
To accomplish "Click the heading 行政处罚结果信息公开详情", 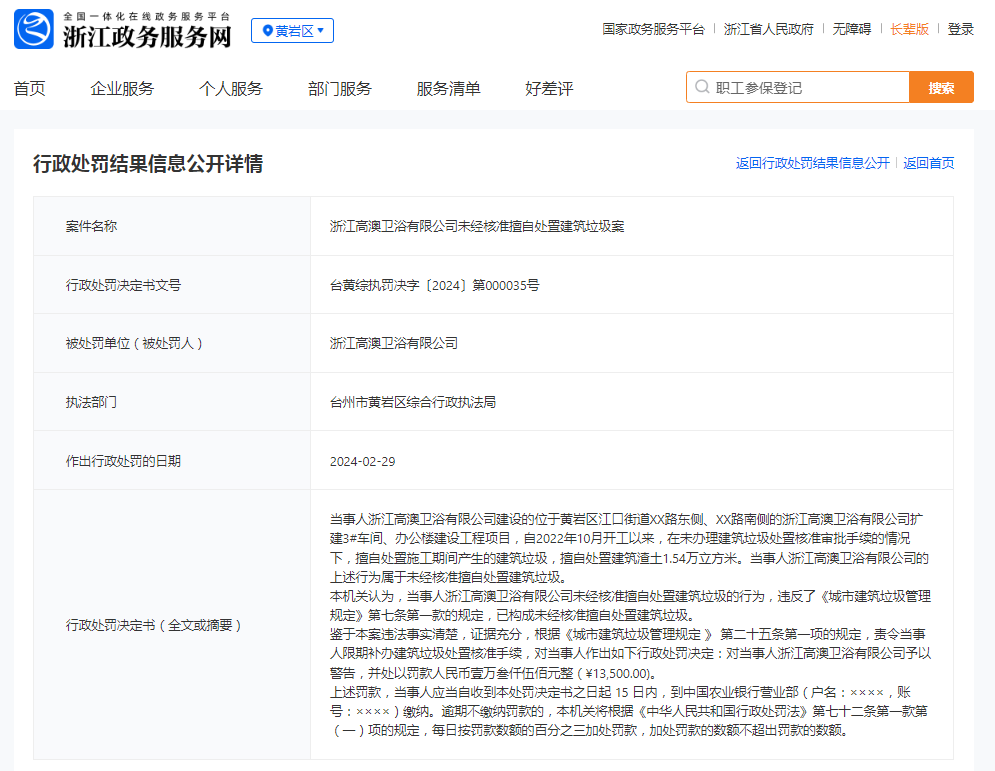I will (148, 164).
